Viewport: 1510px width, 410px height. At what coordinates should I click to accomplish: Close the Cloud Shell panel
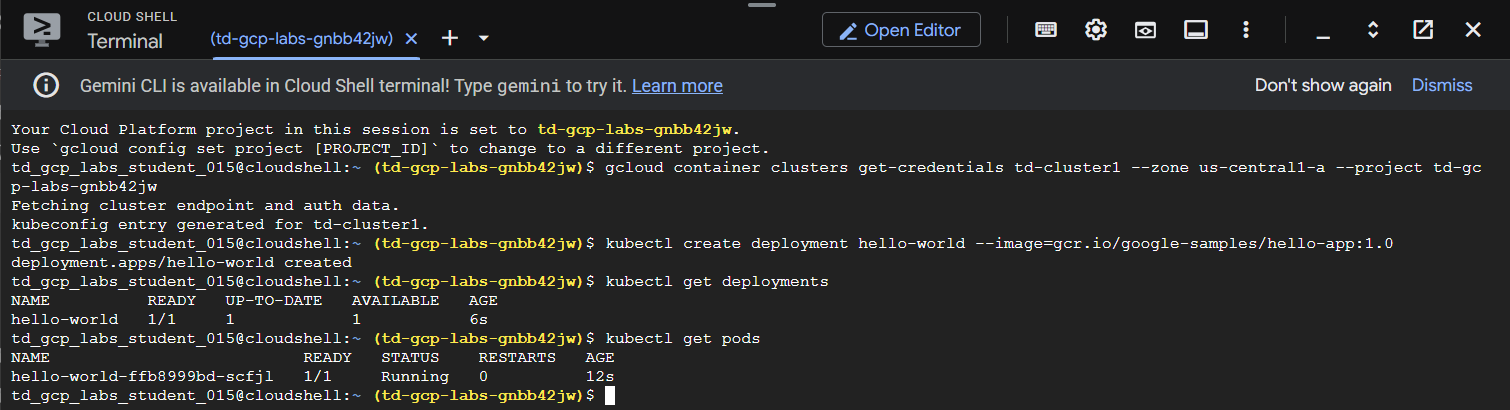pos(1473,30)
